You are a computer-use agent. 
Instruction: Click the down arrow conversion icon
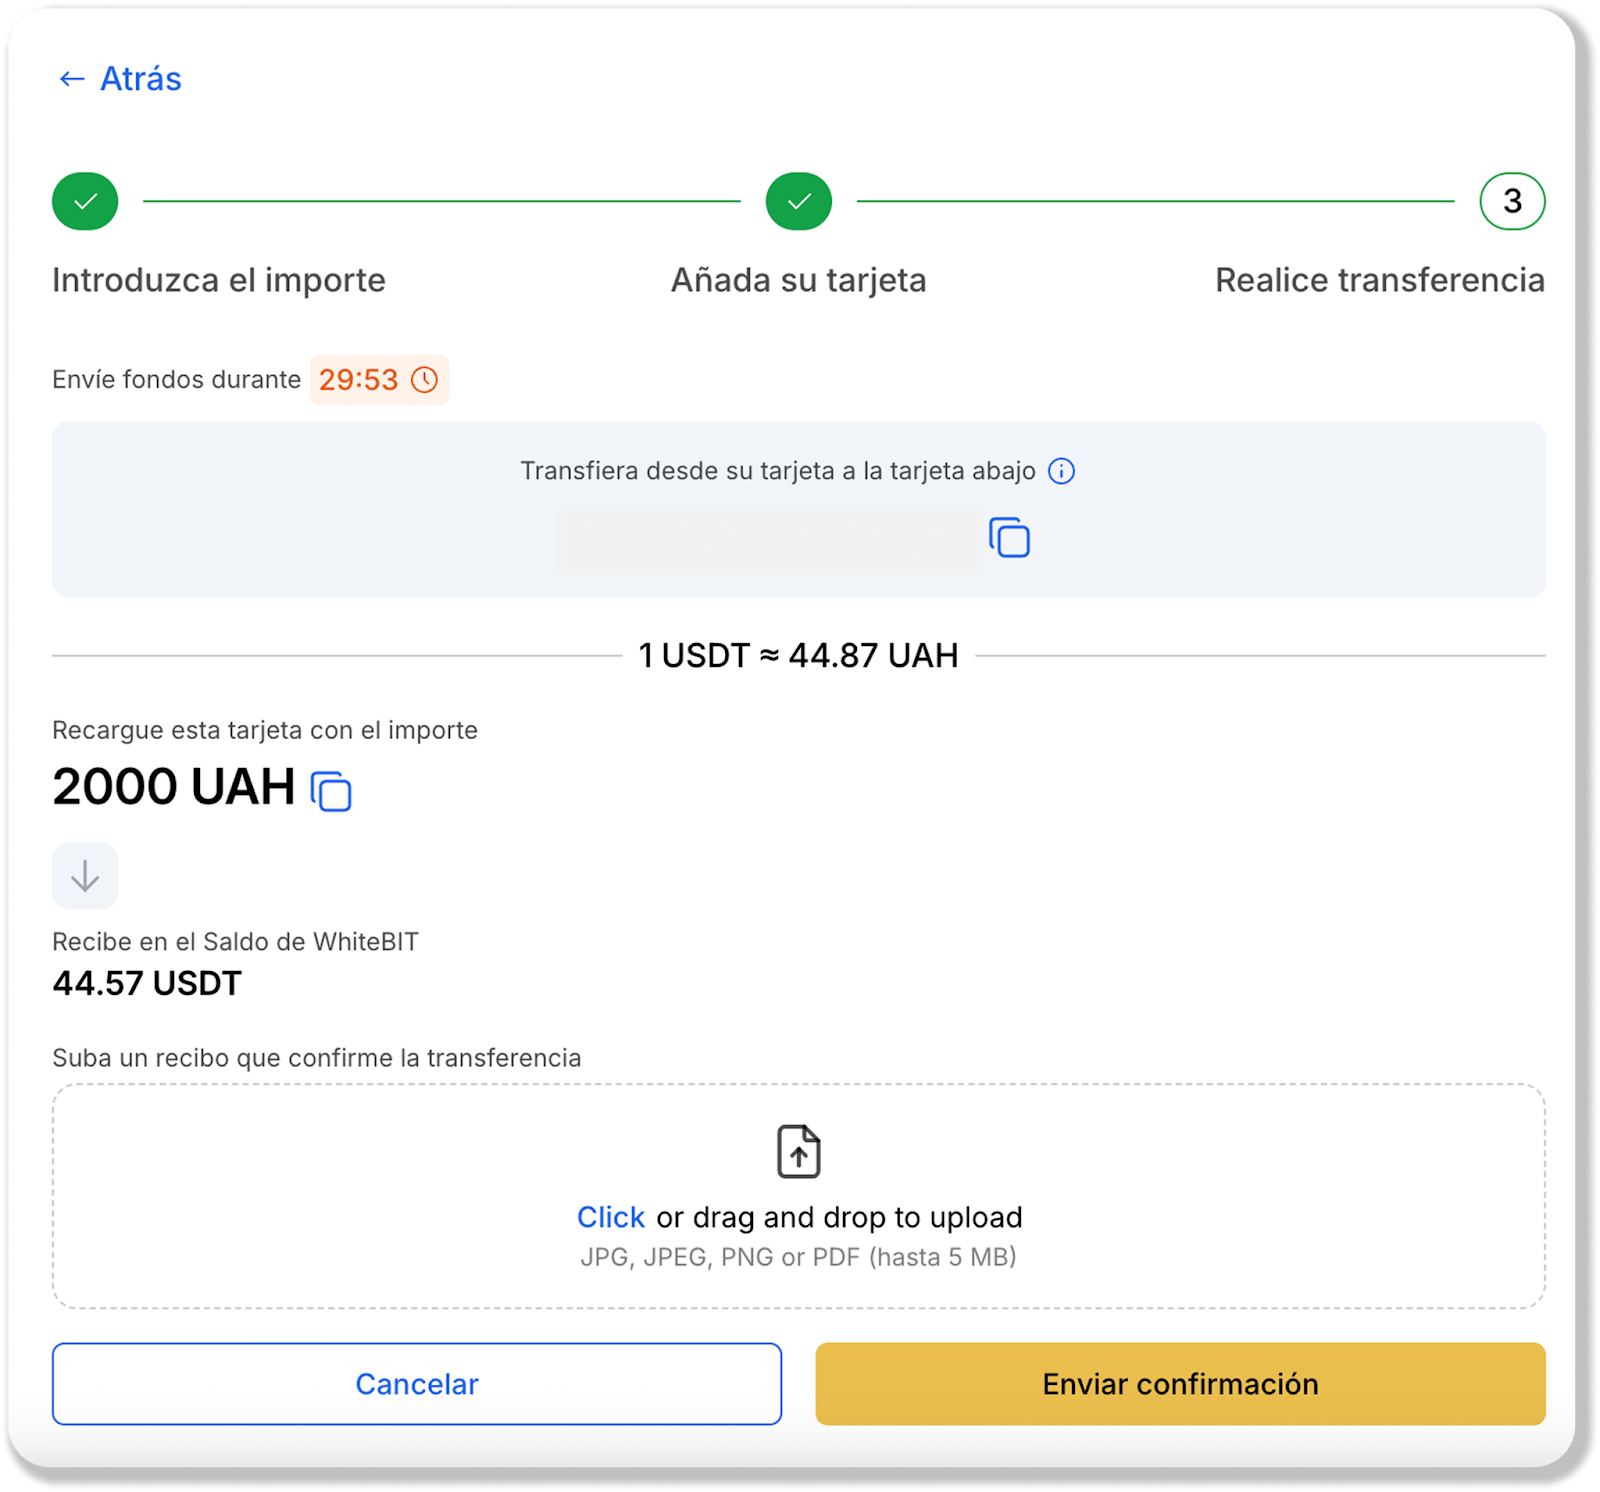[x=85, y=876]
